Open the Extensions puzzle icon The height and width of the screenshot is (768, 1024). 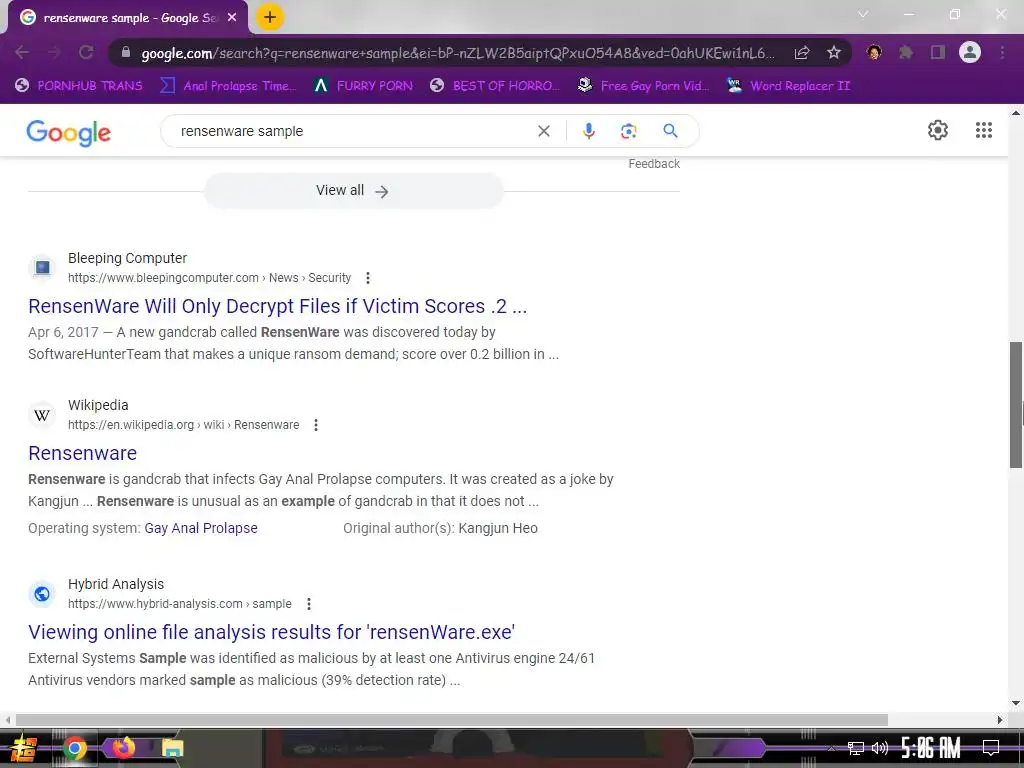tap(905, 52)
